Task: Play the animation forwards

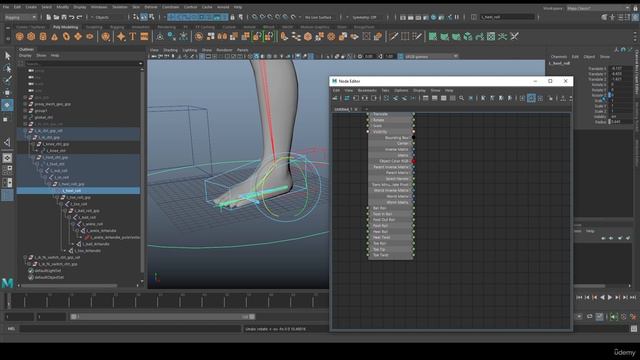Action: (x=610, y=298)
